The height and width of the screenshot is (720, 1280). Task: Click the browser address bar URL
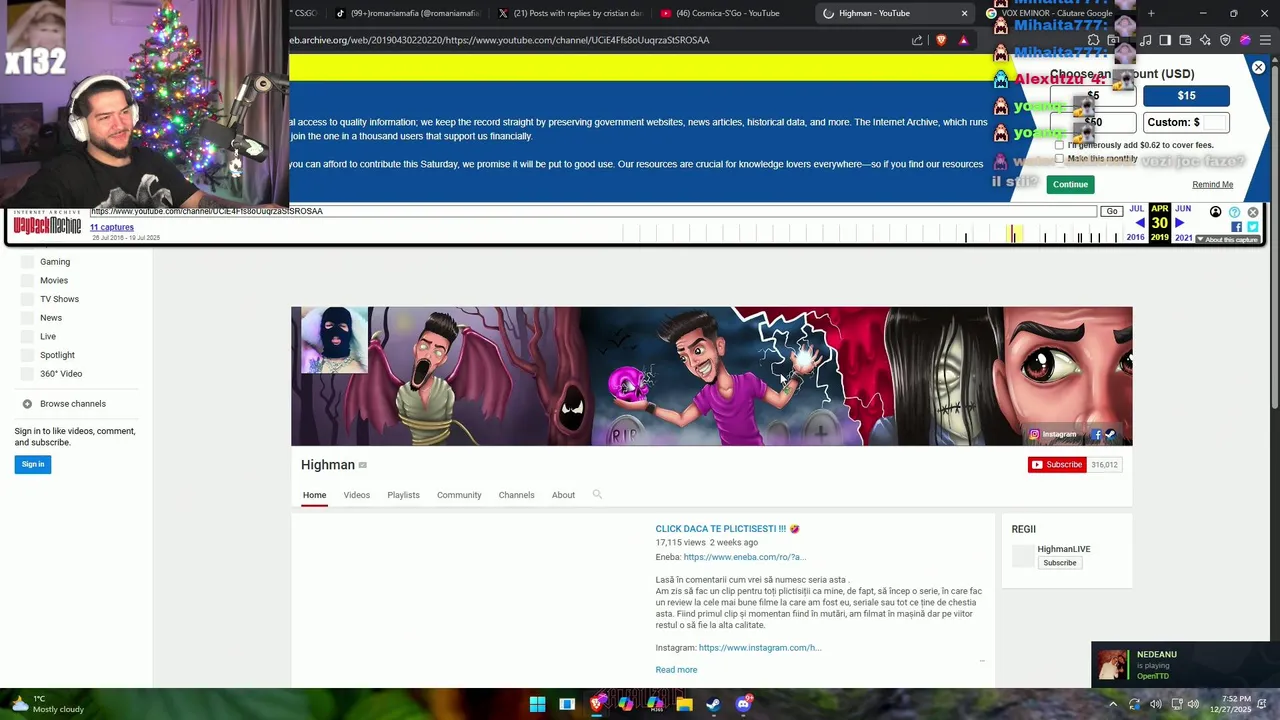click(x=500, y=40)
